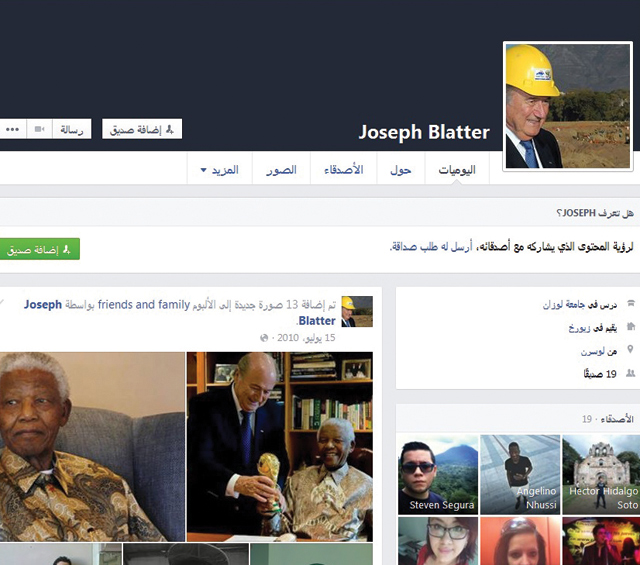Click the home icon beside Zurich
Screen dimensions: 640x565
(631, 326)
